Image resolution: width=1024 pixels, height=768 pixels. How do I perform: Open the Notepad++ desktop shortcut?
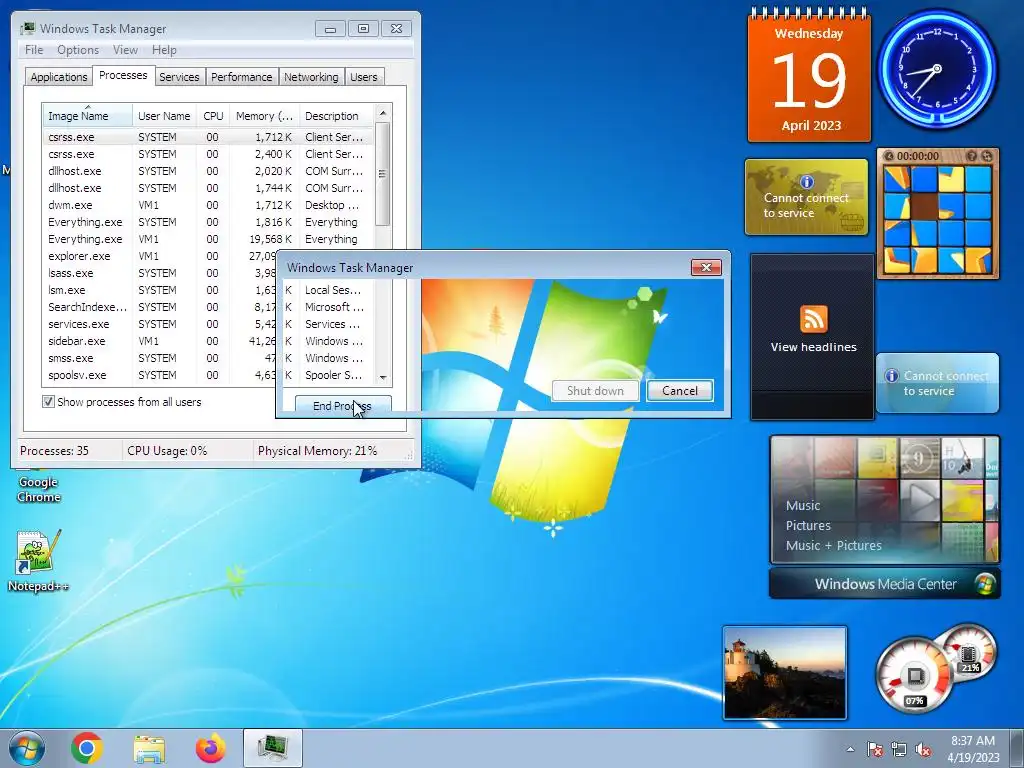coord(39,560)
